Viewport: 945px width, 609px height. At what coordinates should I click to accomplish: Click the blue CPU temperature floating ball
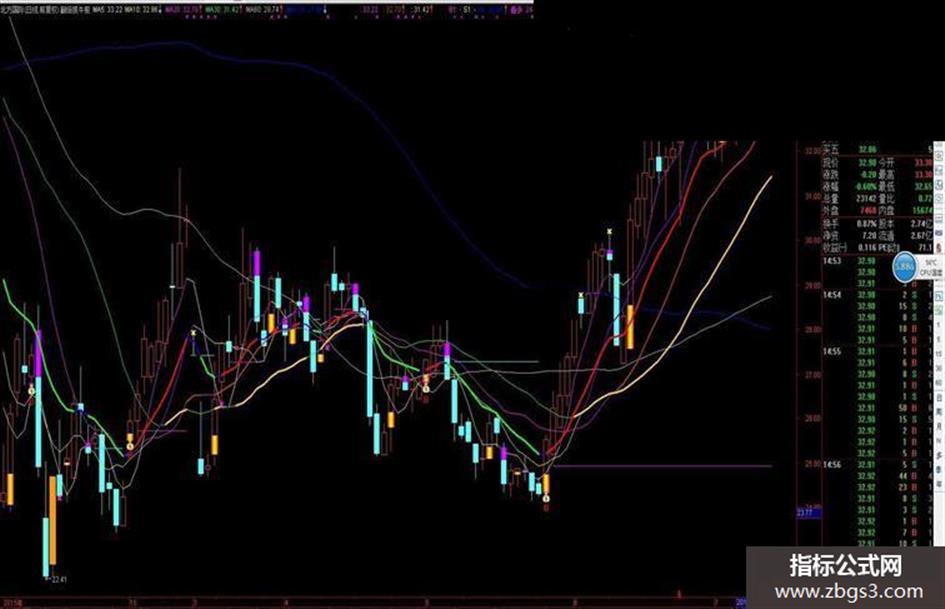[904, 268]
